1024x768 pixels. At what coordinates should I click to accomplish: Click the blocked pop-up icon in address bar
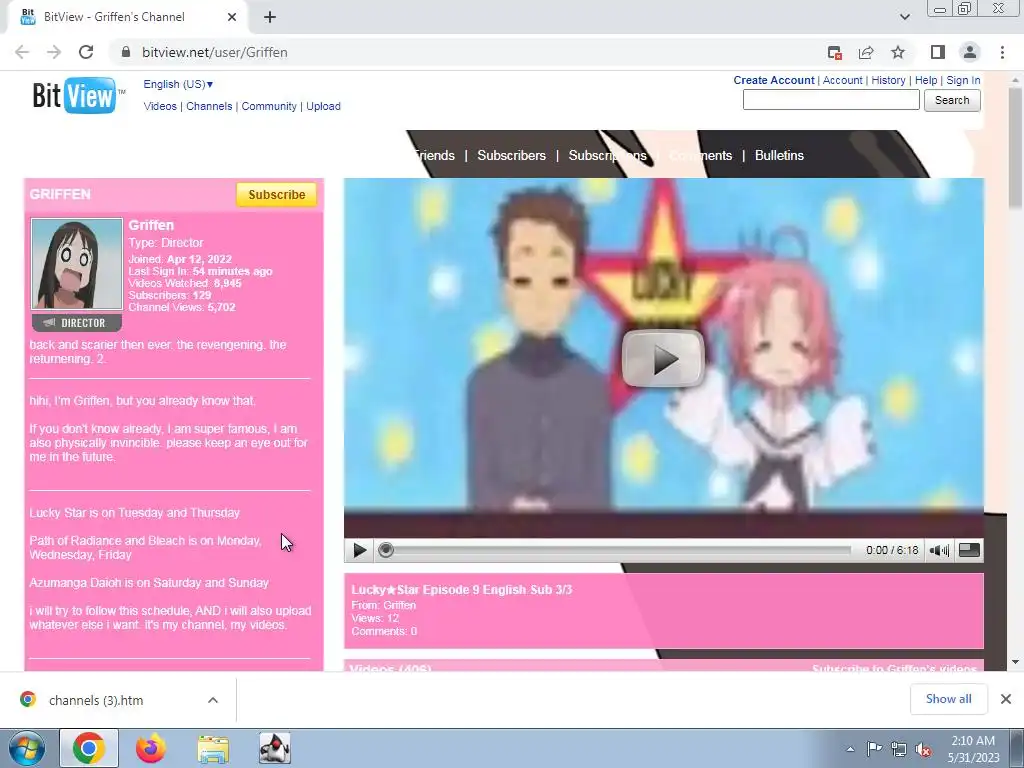point(834,52)
